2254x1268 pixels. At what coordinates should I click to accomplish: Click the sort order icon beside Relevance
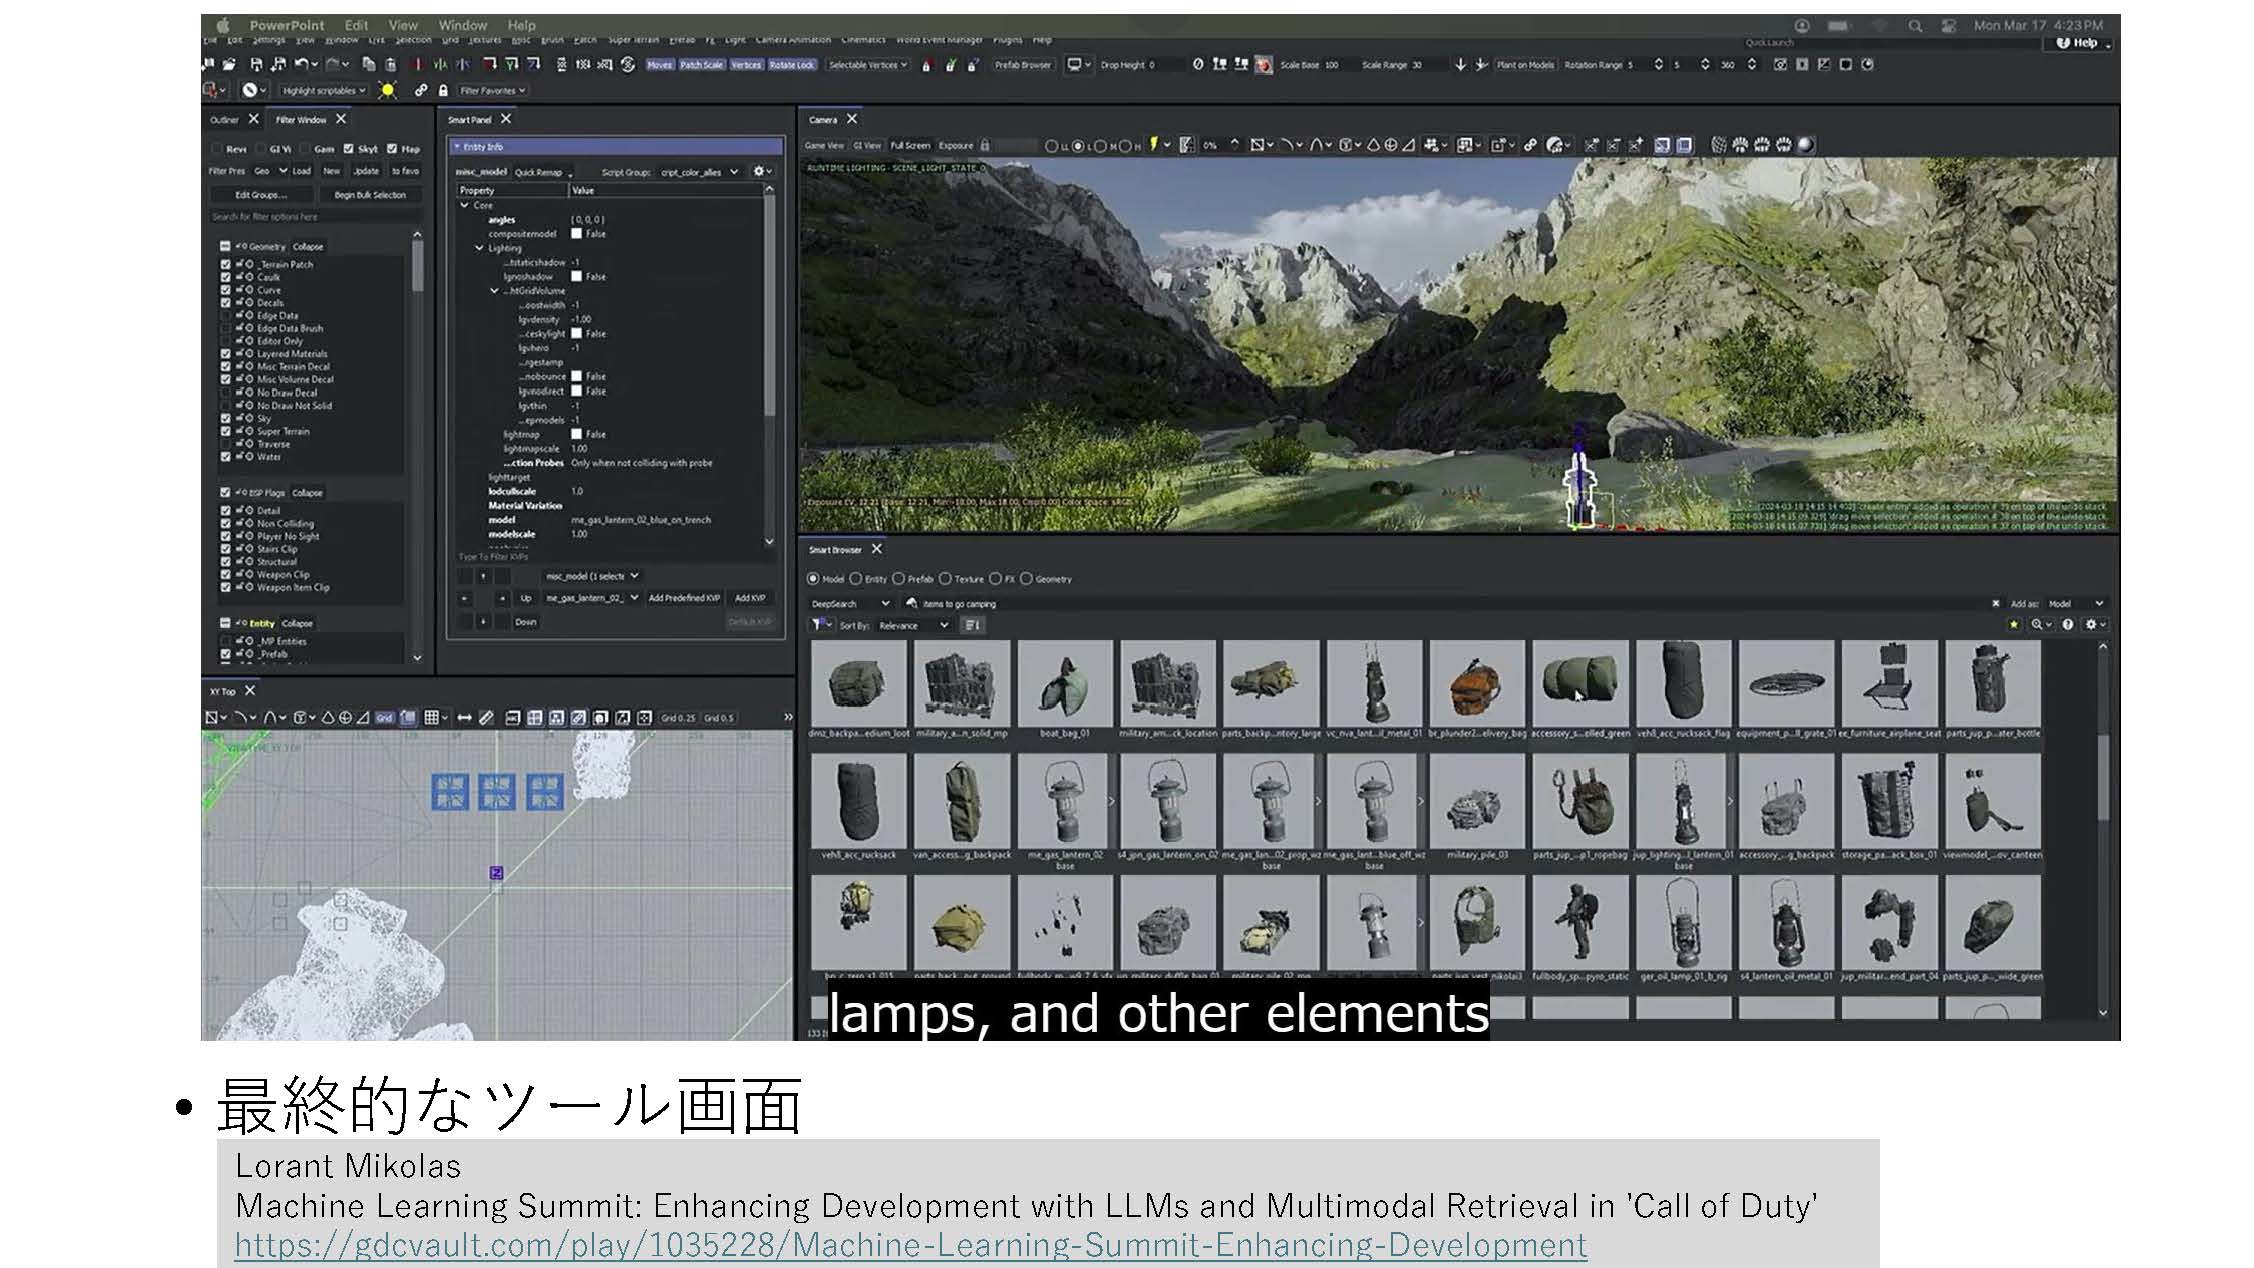click(971, 625)
